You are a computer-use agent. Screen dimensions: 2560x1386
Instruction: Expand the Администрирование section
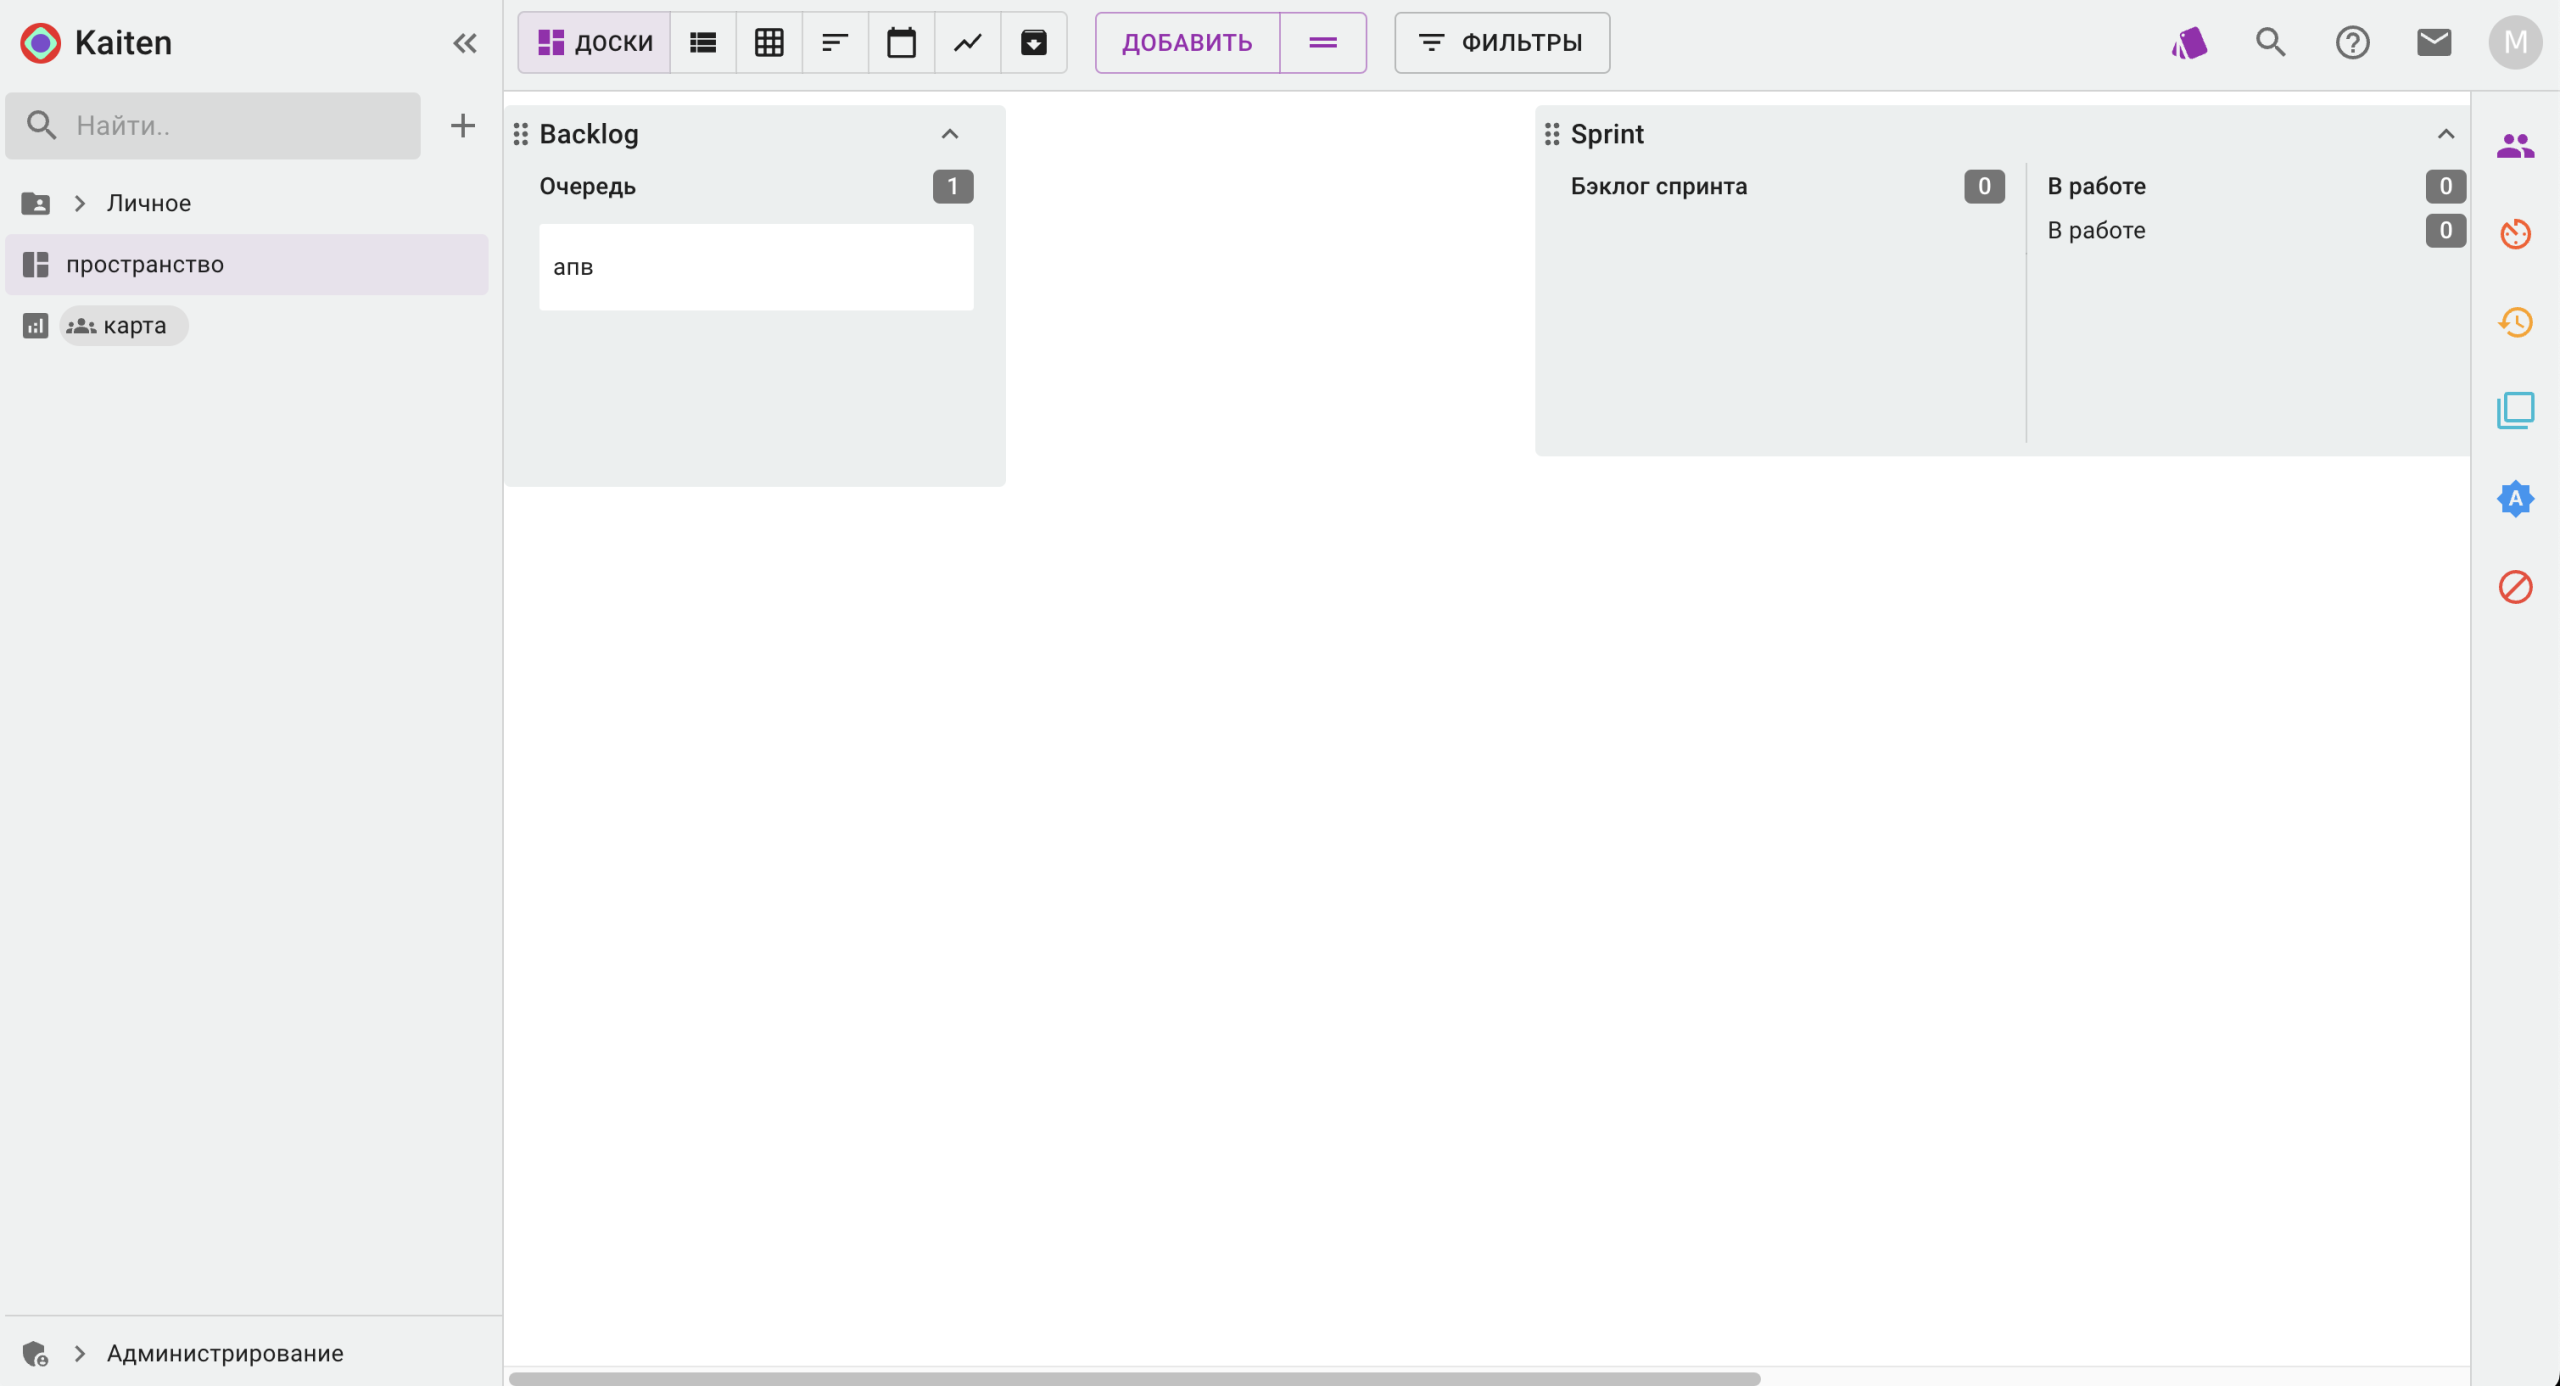tap(80, 1353)
